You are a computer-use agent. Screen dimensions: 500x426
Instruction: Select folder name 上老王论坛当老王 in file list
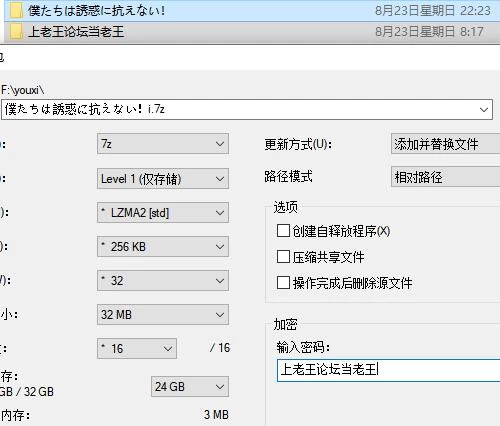[76, 32]
